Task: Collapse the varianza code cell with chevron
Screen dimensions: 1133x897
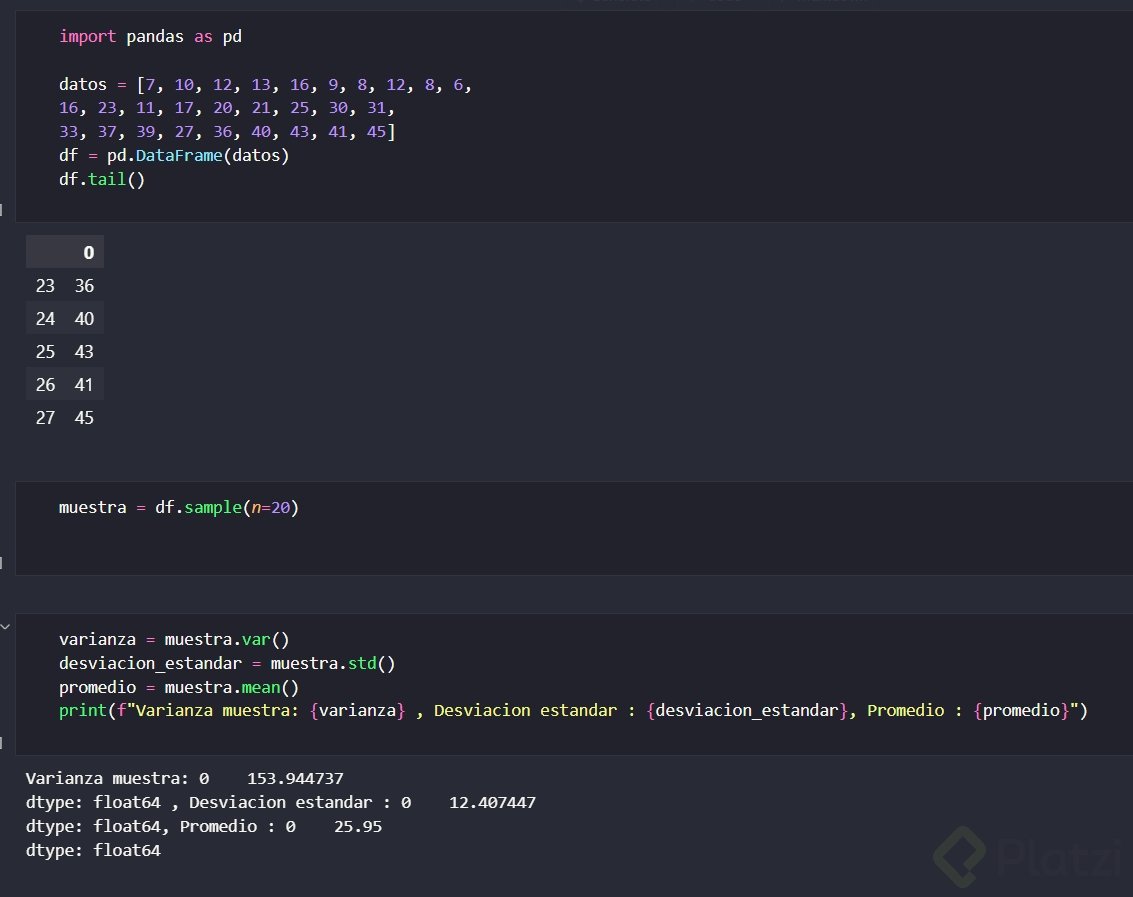Action: point(5,627)
